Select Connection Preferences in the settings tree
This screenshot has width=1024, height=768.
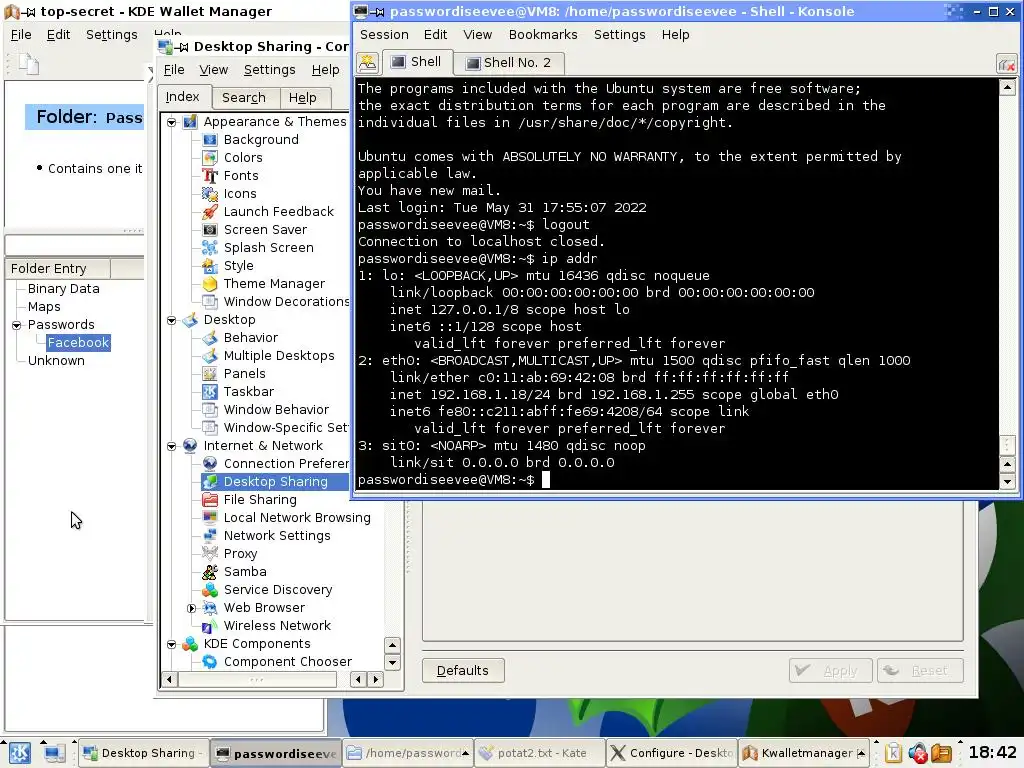click(286, 464)
